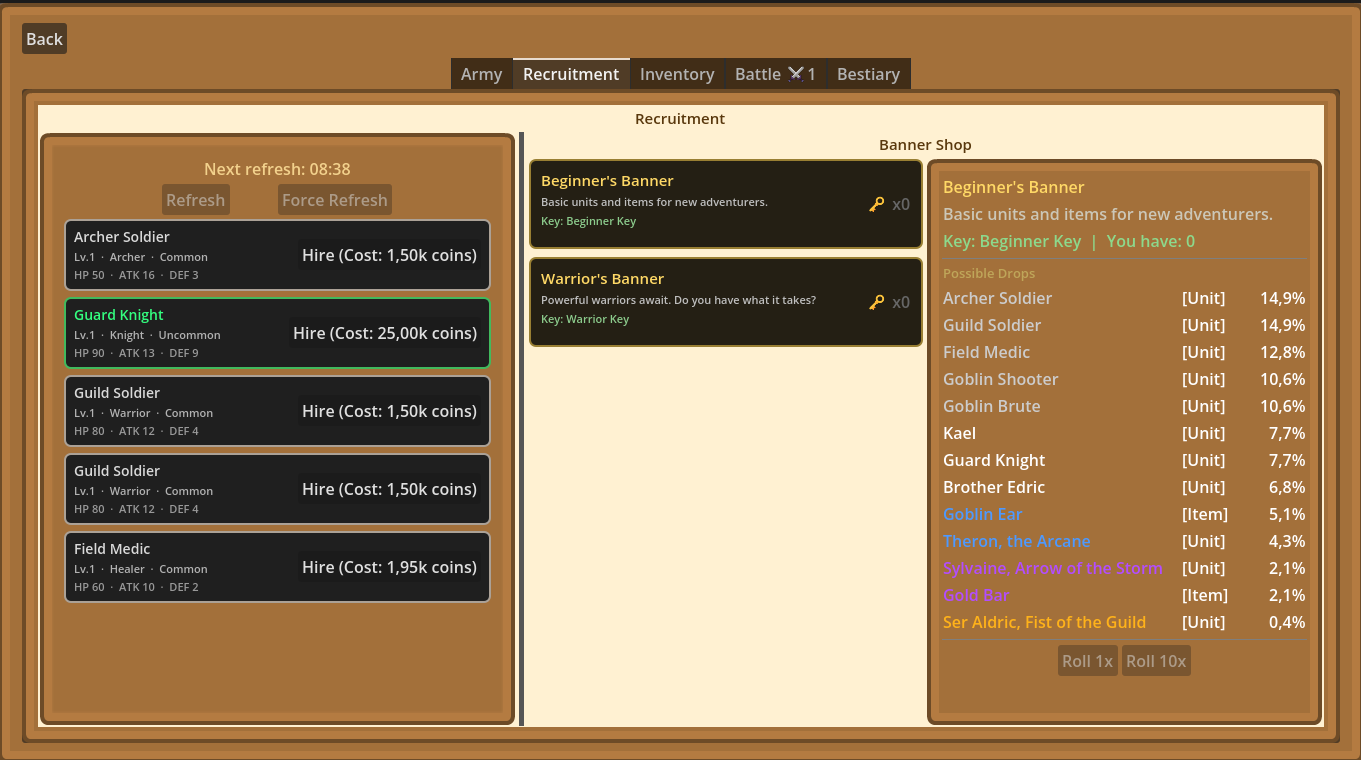Click the Force Refresh button
Image resolution: width=1361 pixels, height=760 pixels.
(x=335, y=200)
